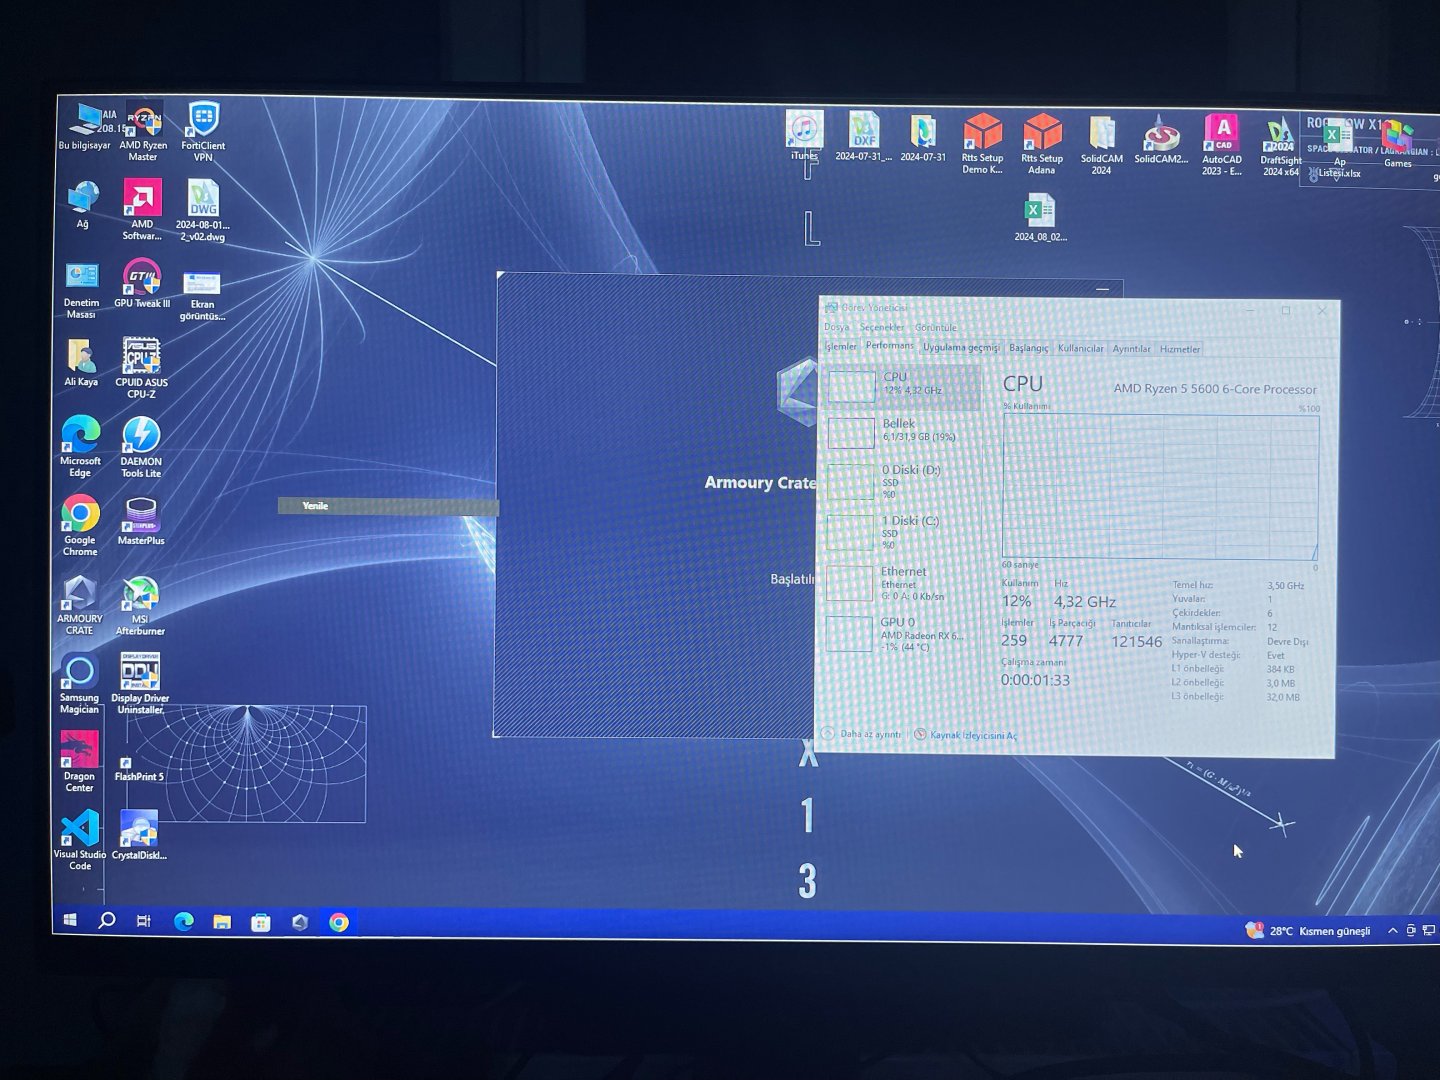Open taskbar search magnifier
Screen dimensions: 1440x1080
106,920
